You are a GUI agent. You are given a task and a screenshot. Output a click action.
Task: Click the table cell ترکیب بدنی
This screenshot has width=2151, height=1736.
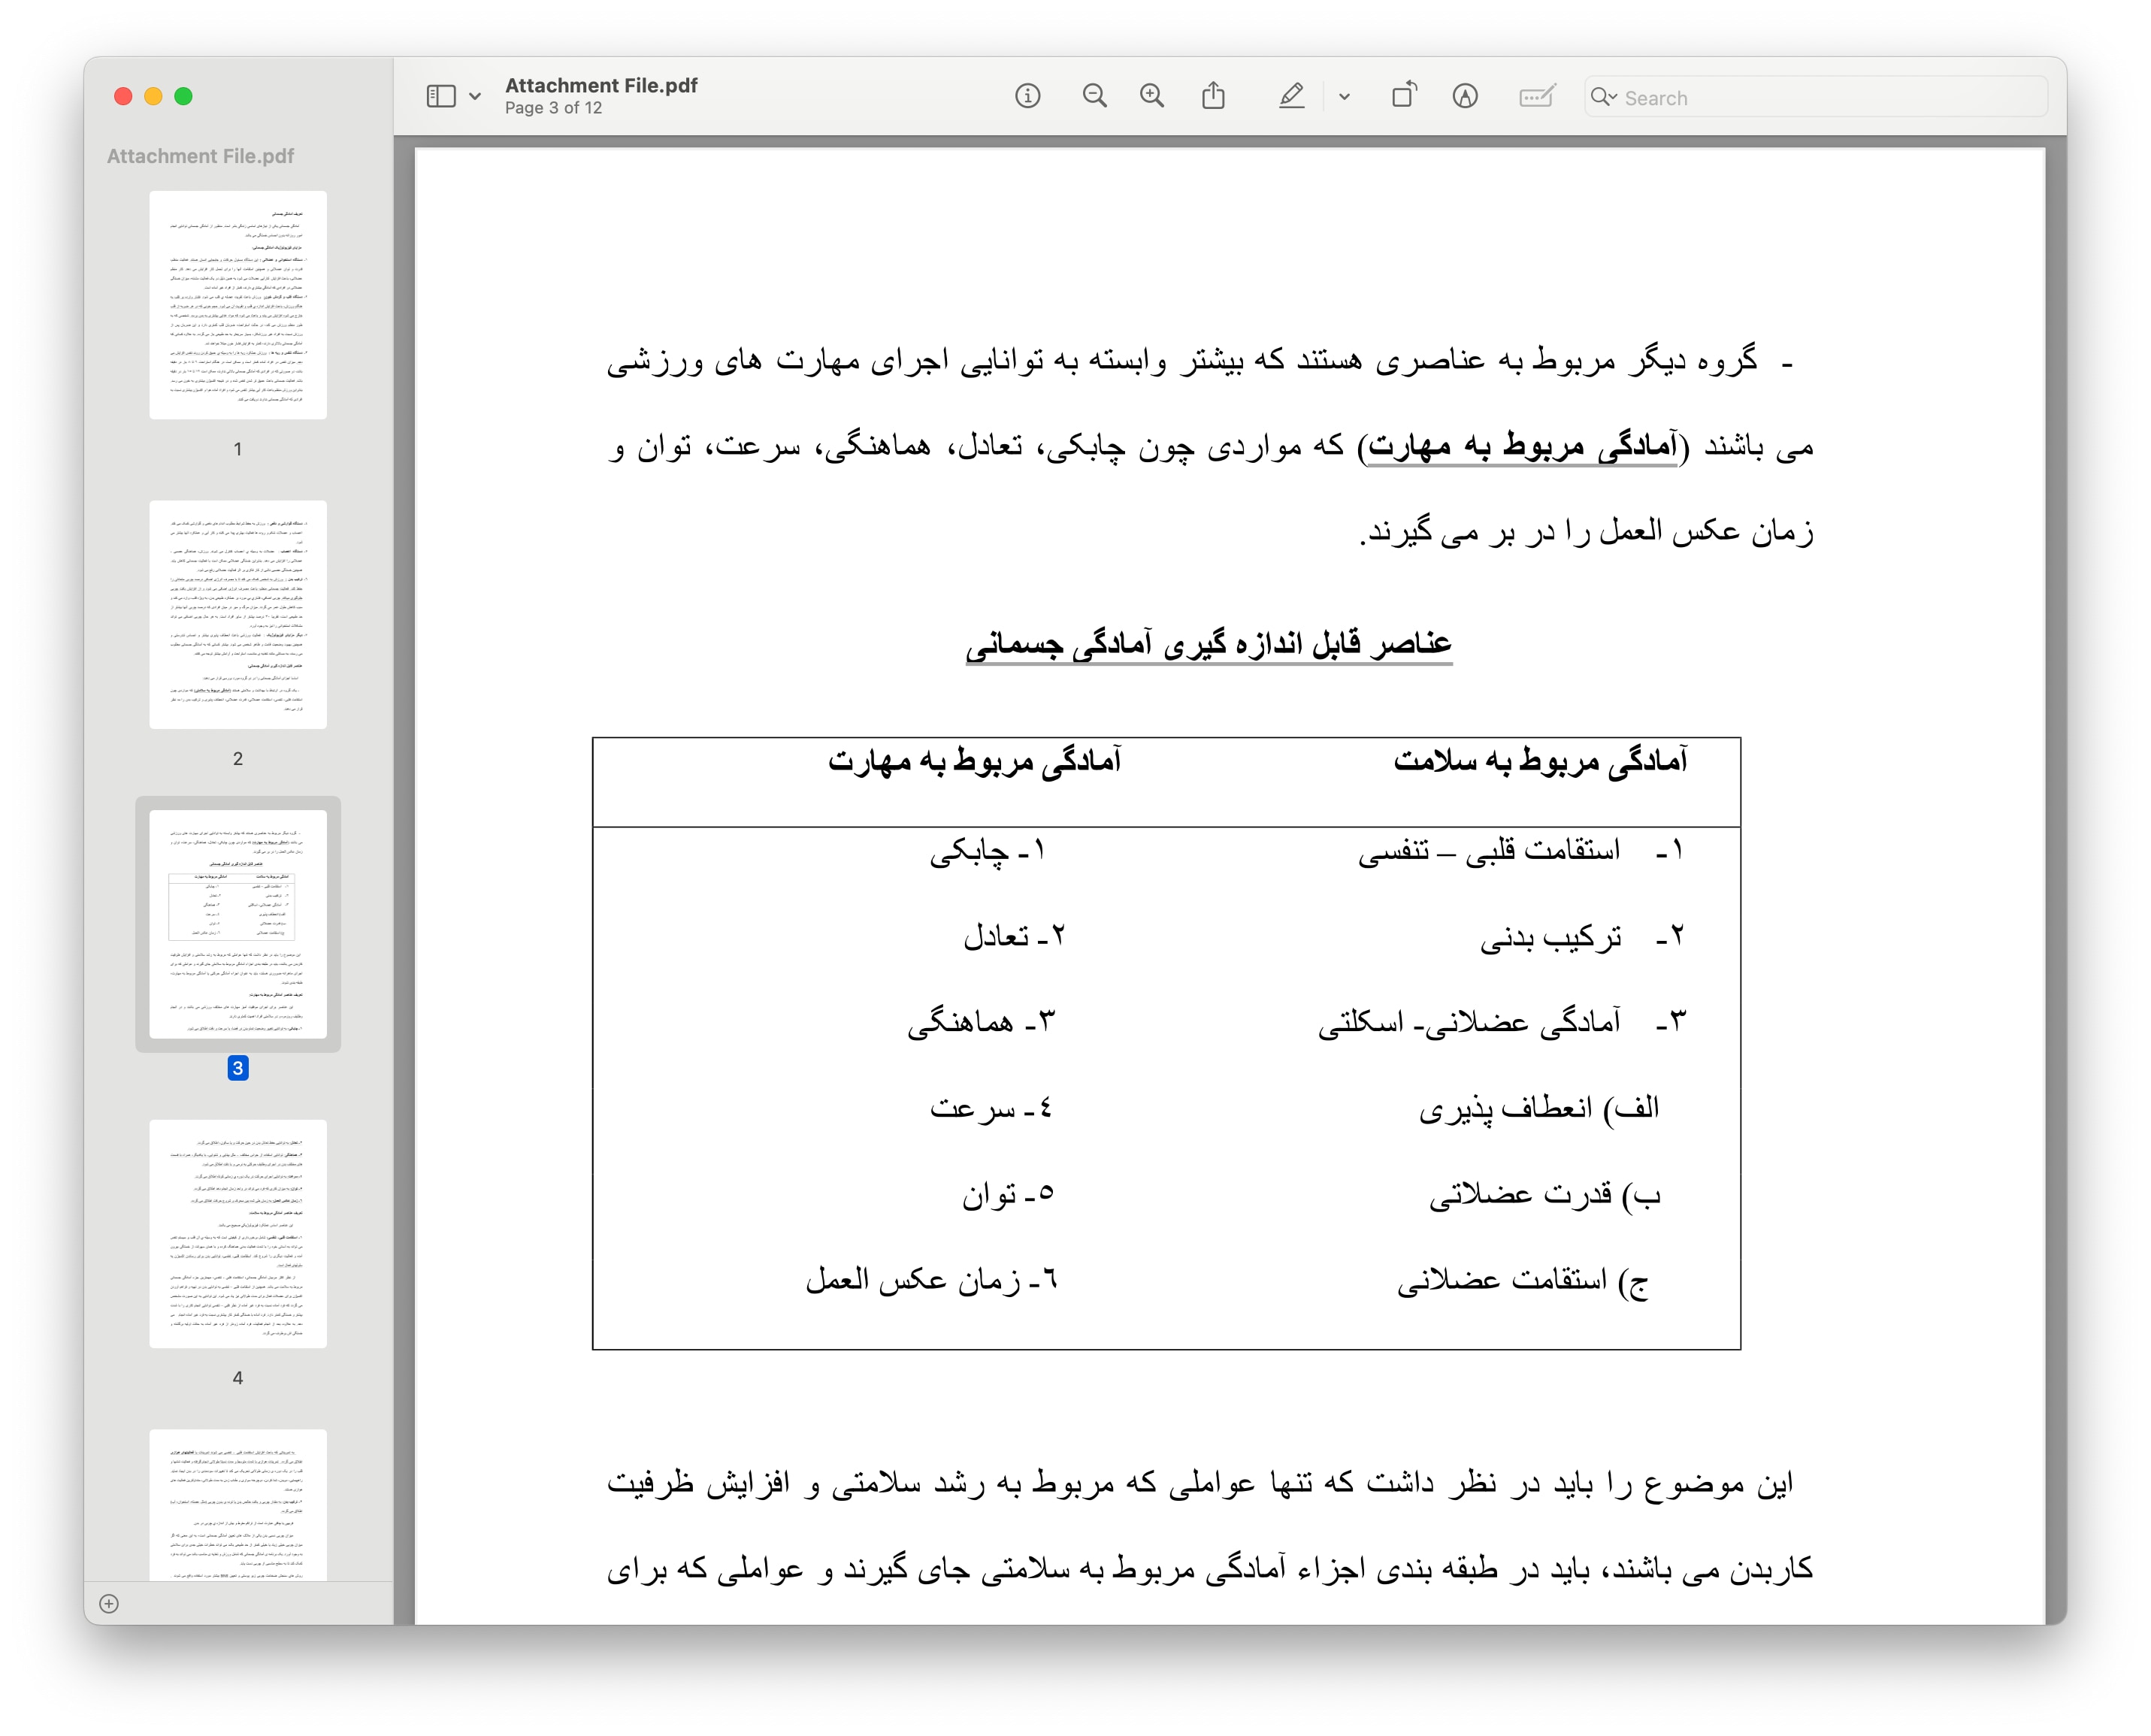point(1551,937)
